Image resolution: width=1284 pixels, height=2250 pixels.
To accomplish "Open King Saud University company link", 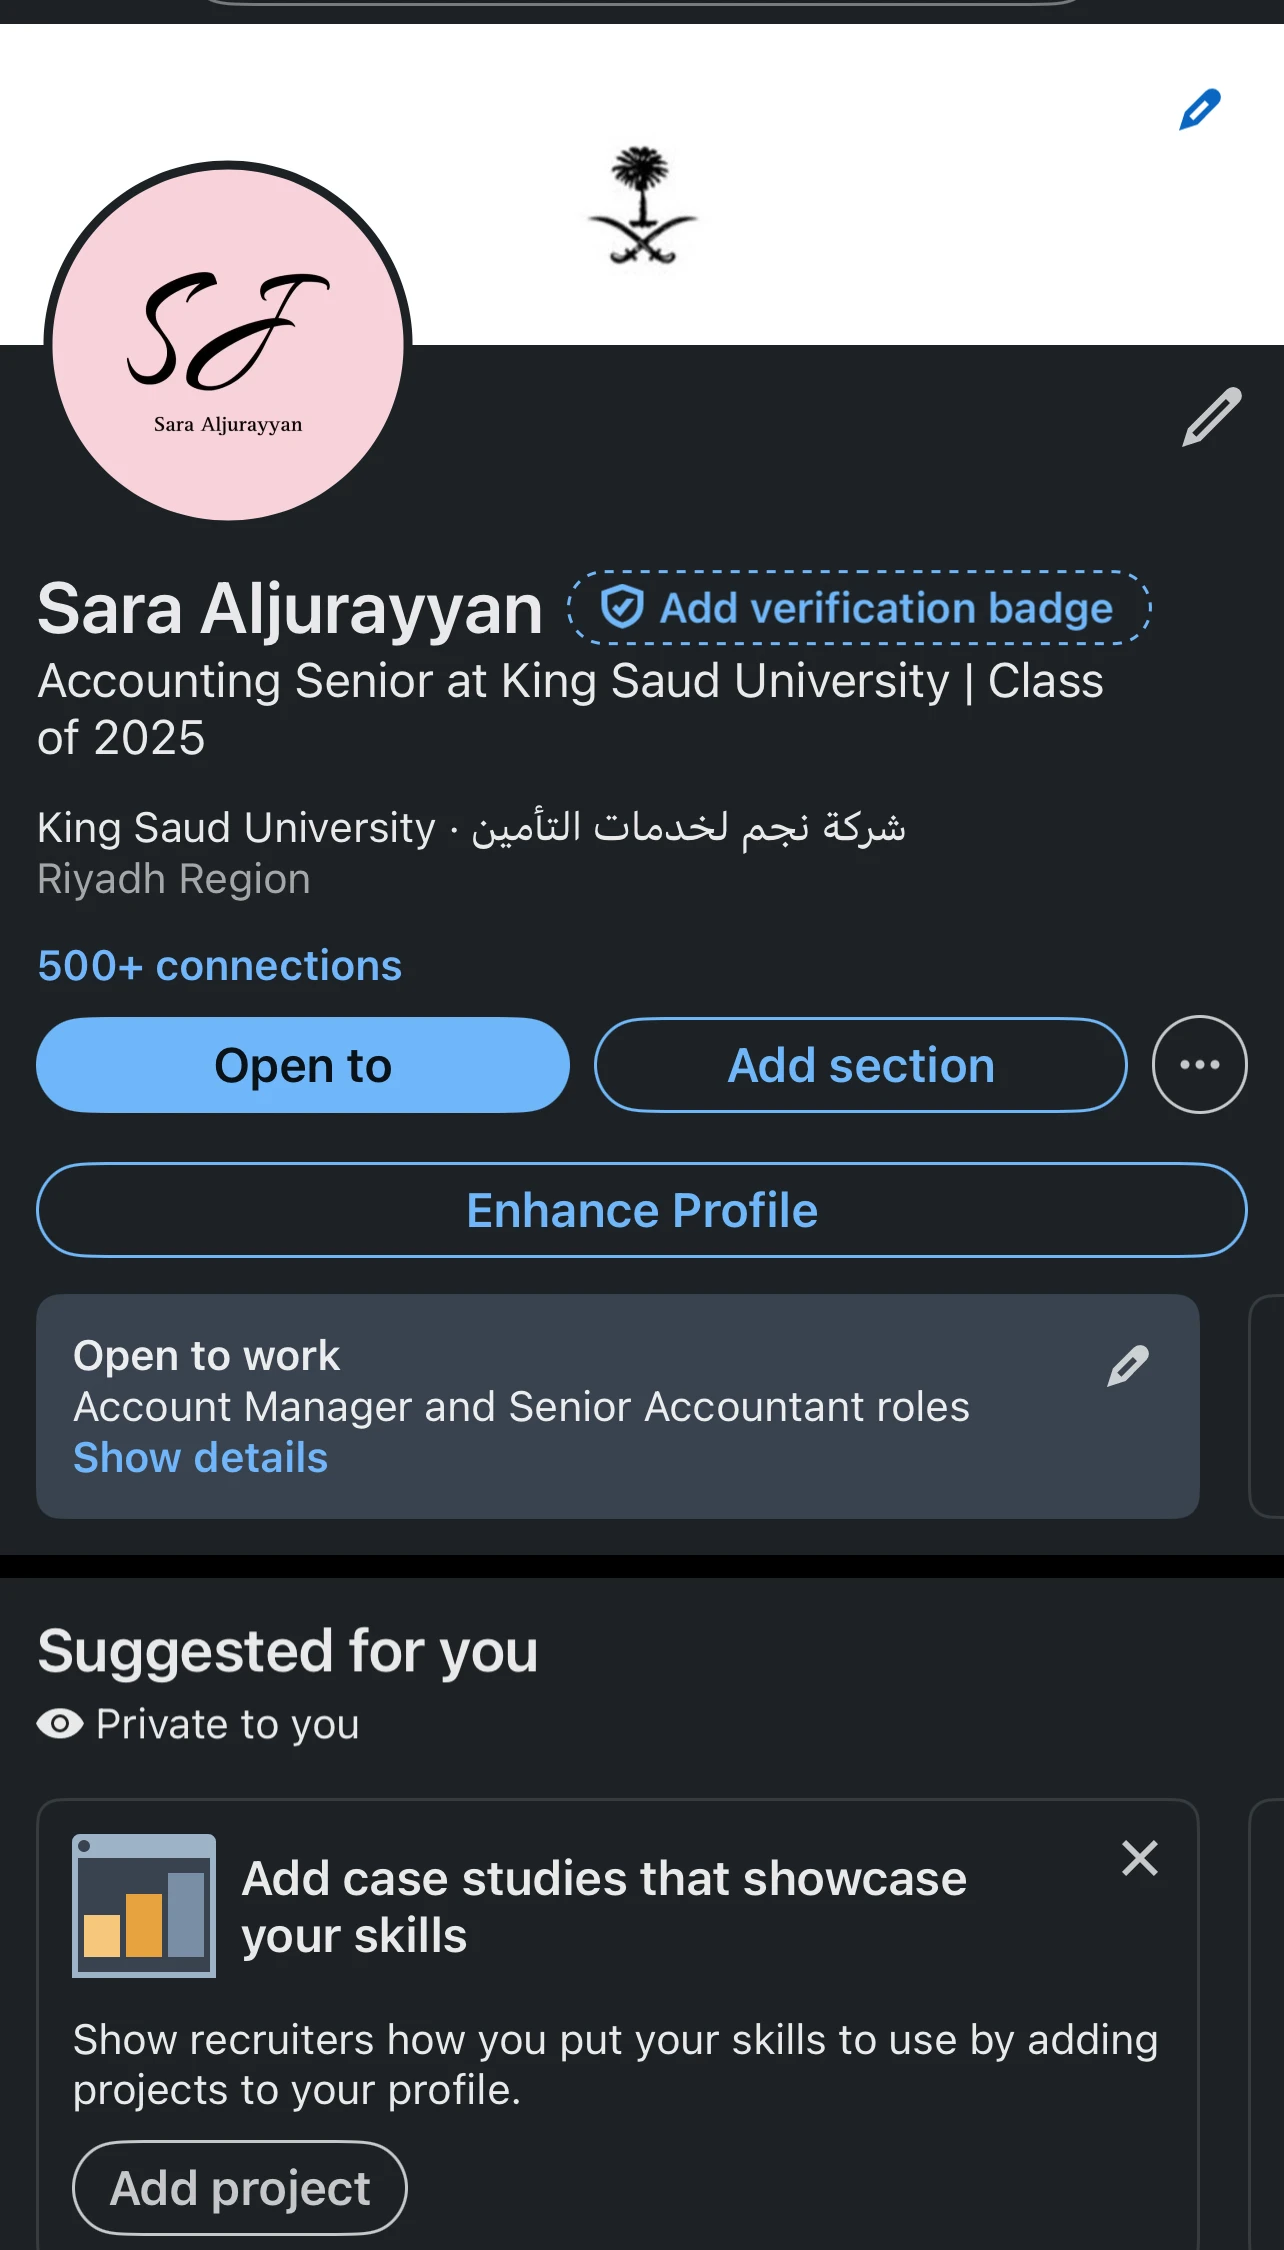I will (236, 828).
